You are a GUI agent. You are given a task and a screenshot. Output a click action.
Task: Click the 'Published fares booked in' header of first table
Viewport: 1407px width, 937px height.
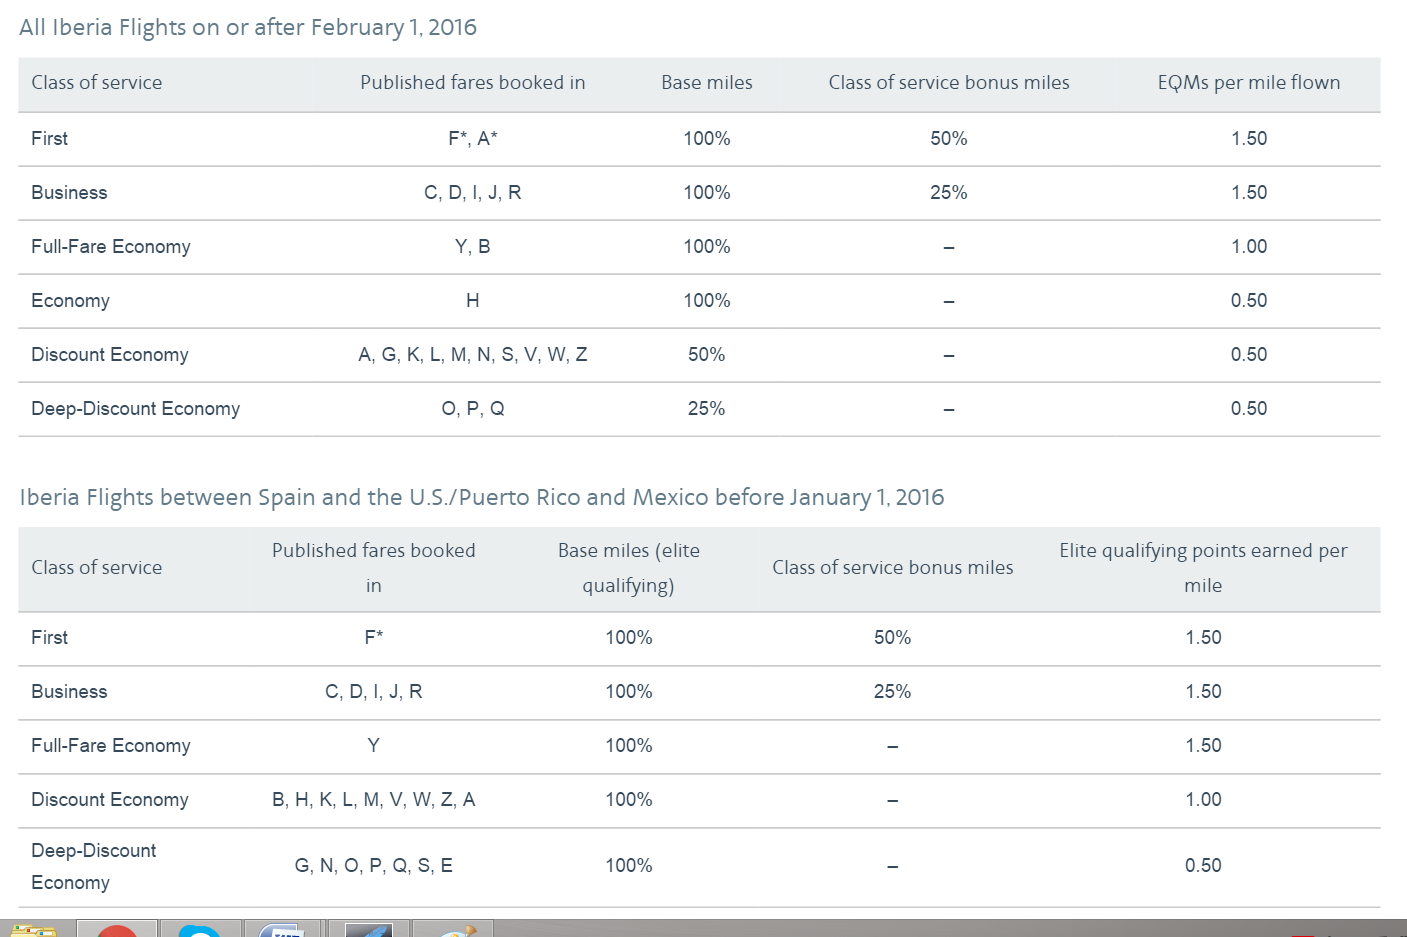tap(473, 83)
